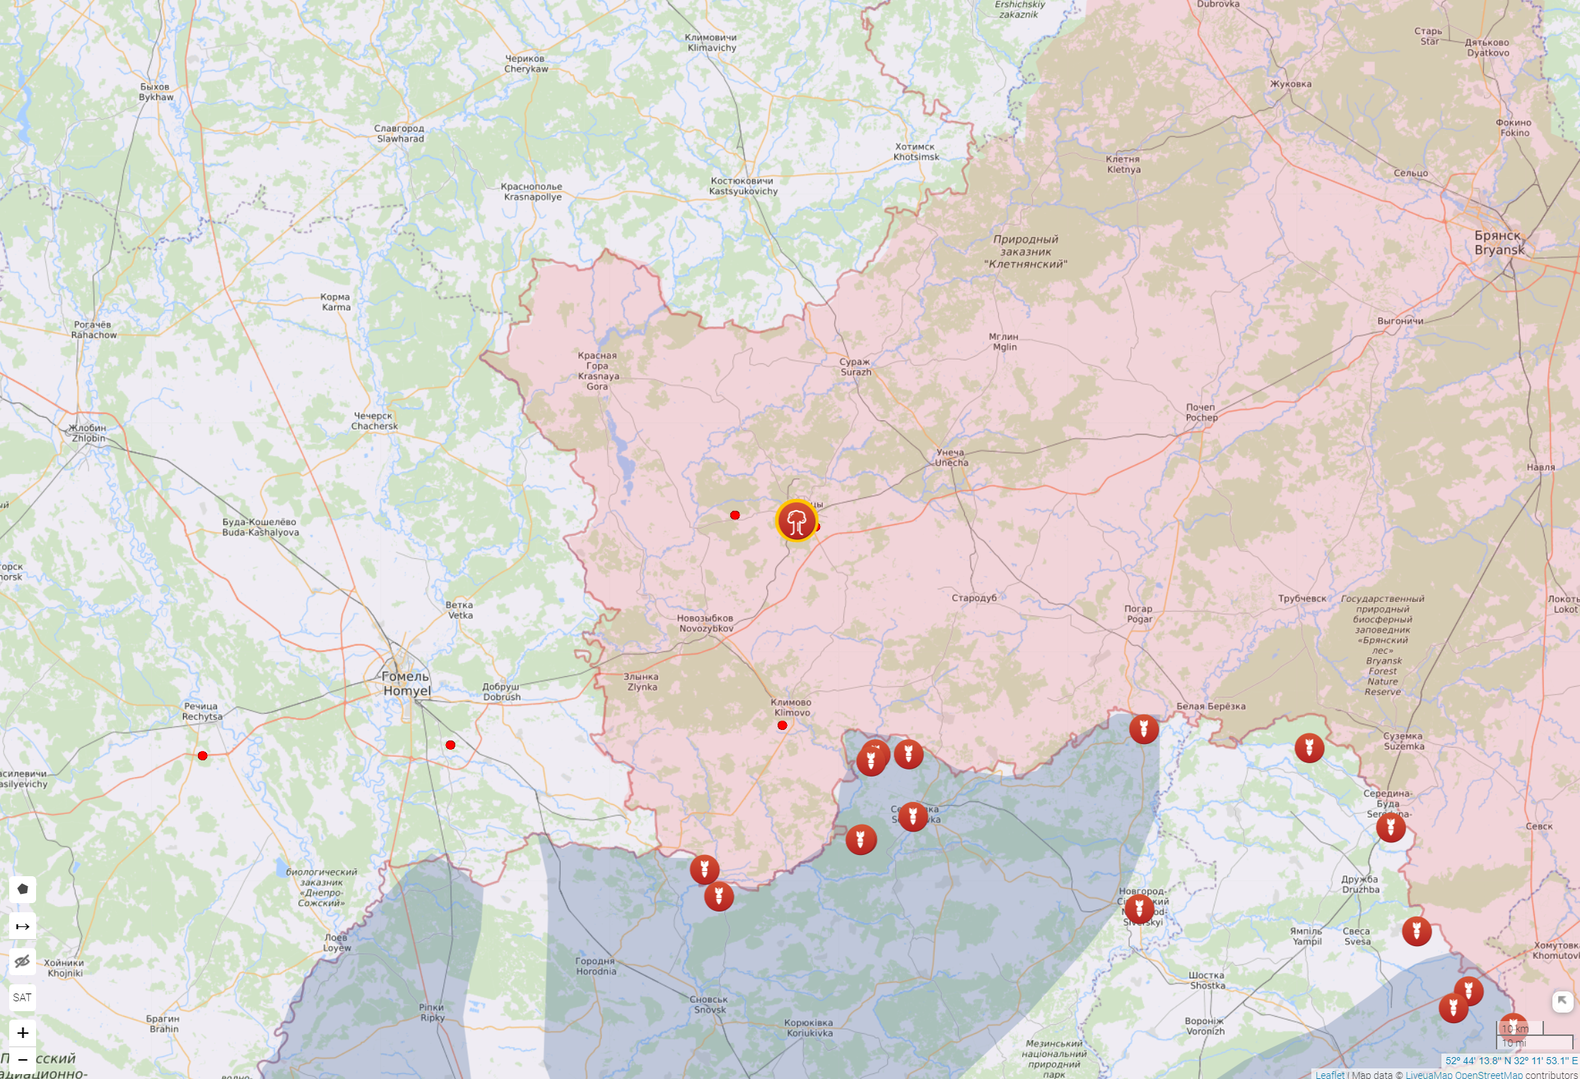The height and width of the screenshot is (1079, 1580).
Task: Open the OpenStreetMap attribution link
Action: pos(1488,1074)
